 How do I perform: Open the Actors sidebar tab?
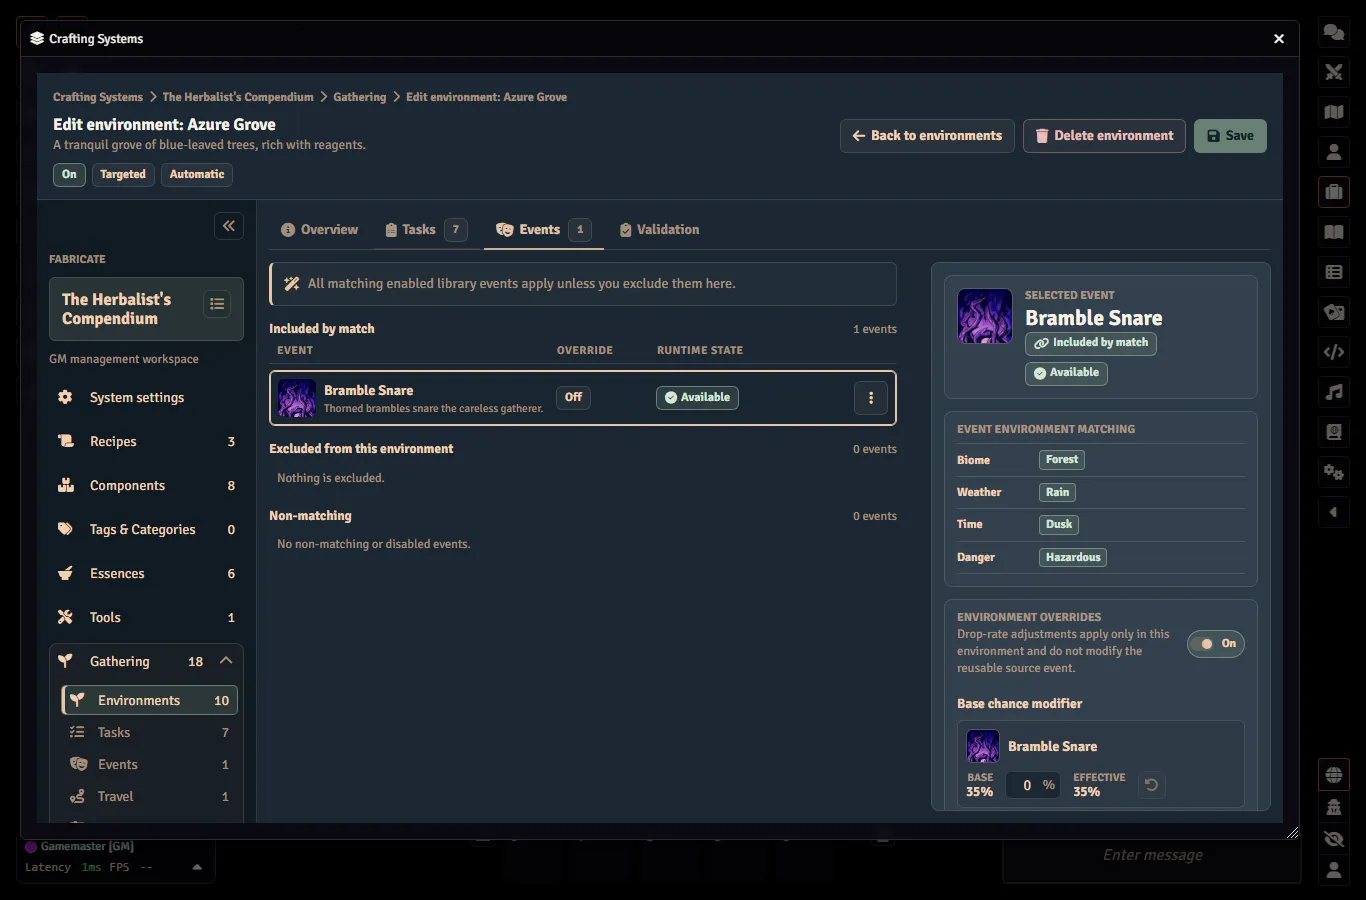1334,152
